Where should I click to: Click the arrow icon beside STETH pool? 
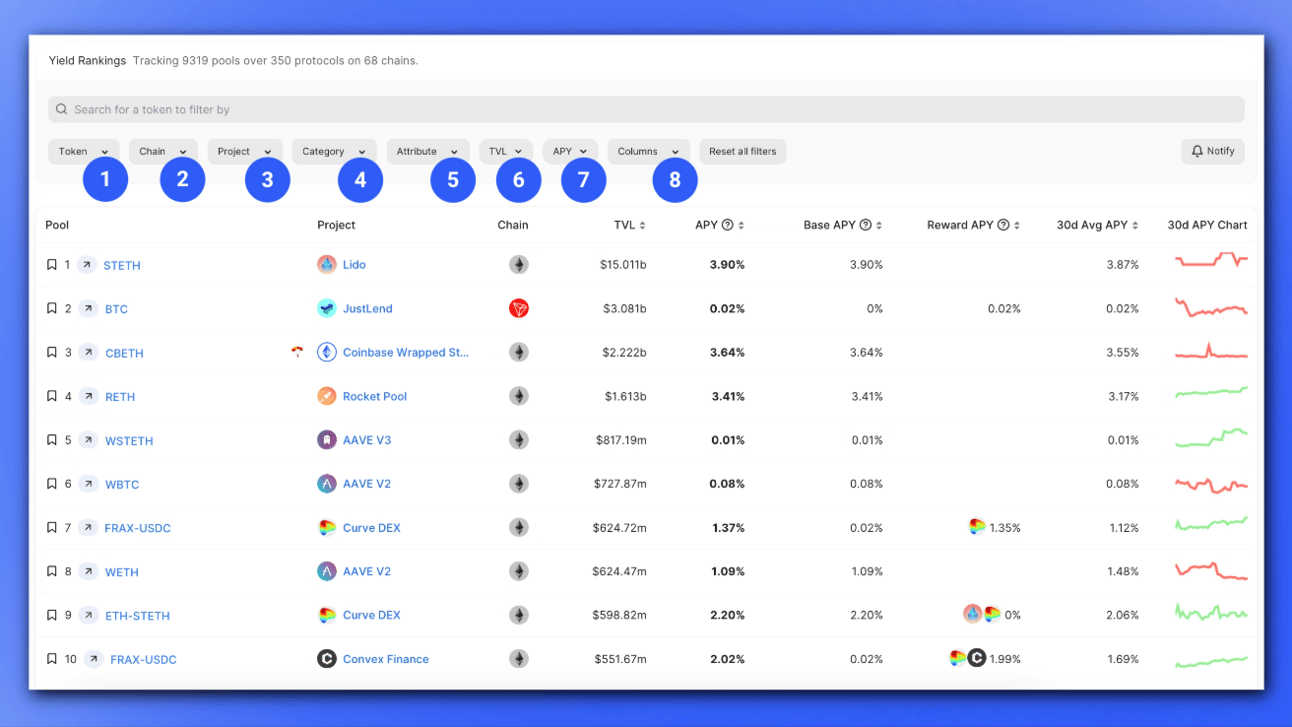click(87, 265)
